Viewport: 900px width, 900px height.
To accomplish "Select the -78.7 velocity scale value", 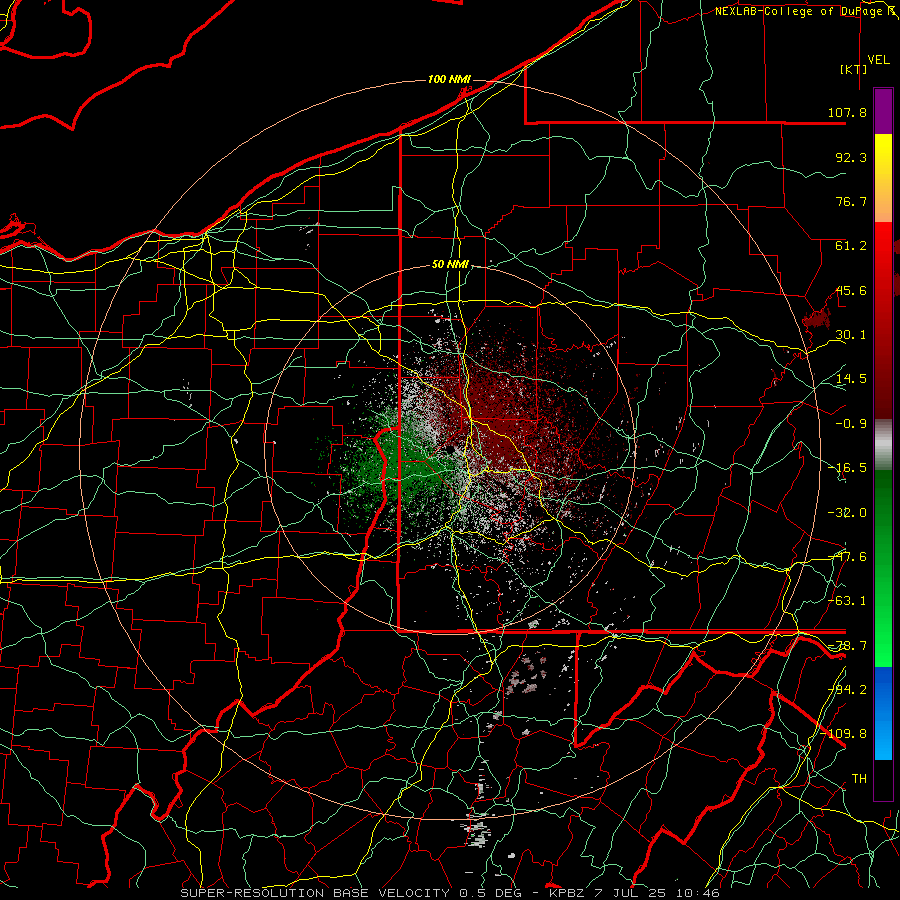I will click(847, 646).
